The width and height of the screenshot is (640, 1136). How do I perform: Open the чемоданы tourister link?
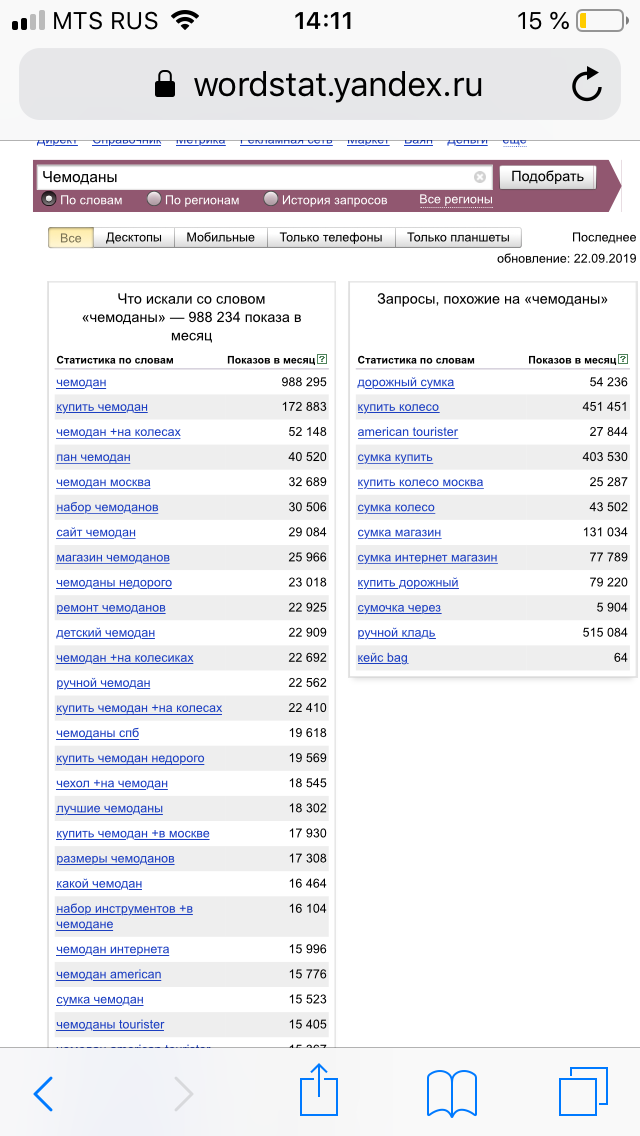click(110, 1024)
